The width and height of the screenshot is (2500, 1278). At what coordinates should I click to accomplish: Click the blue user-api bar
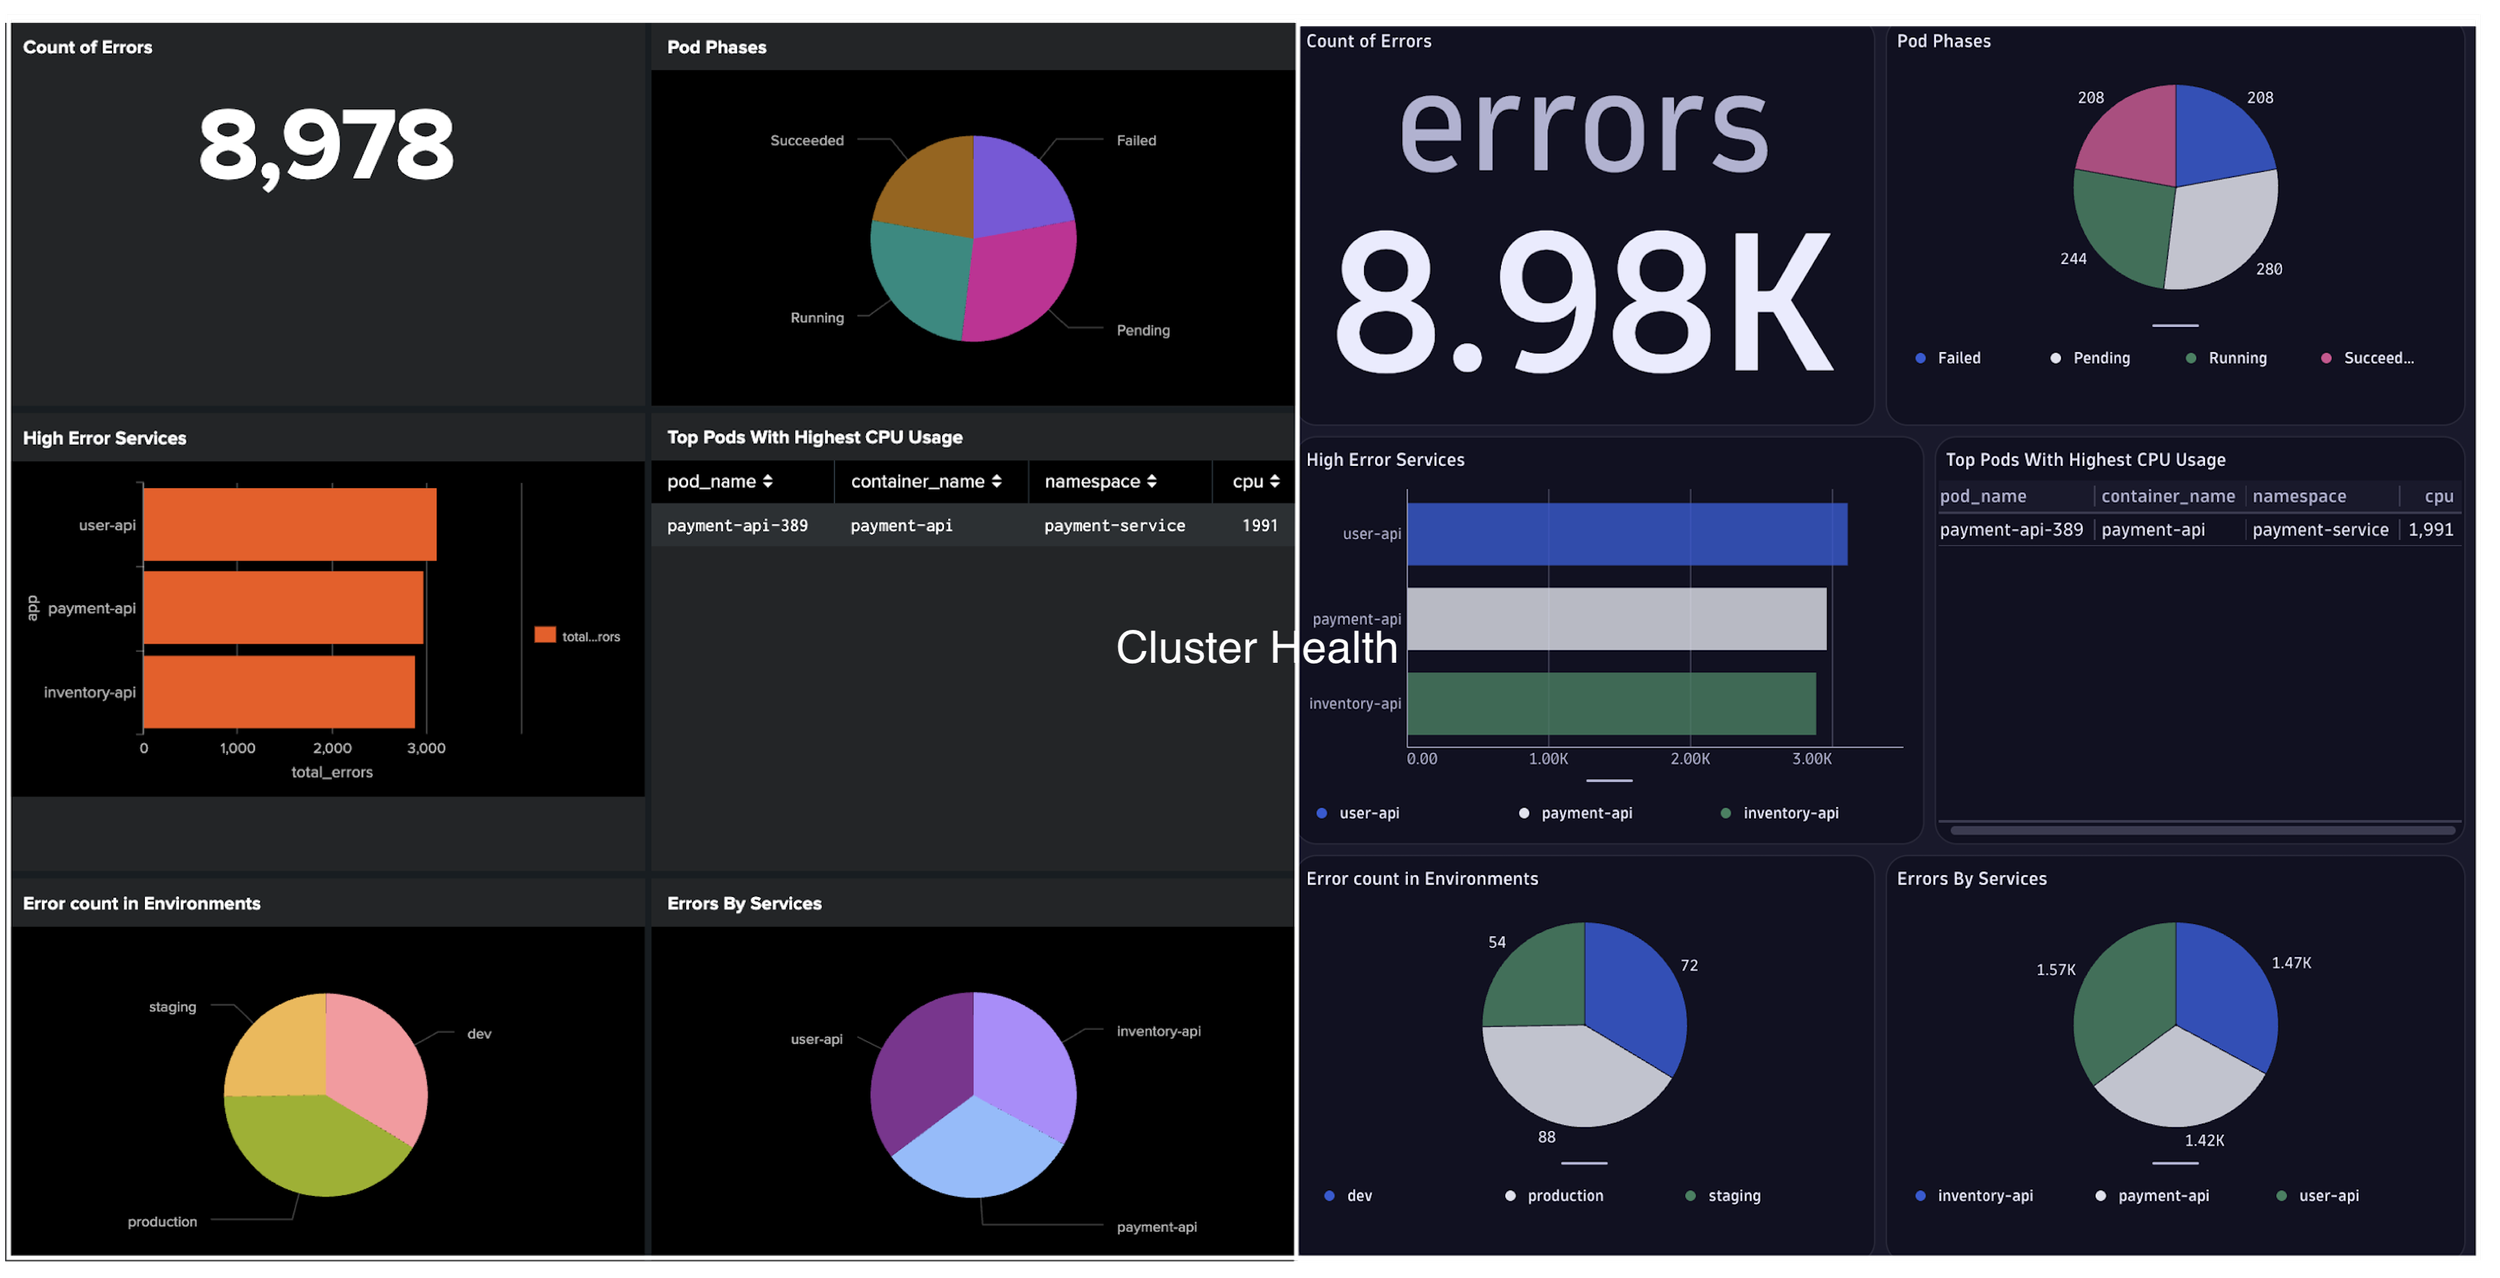tap(1626, 534)
